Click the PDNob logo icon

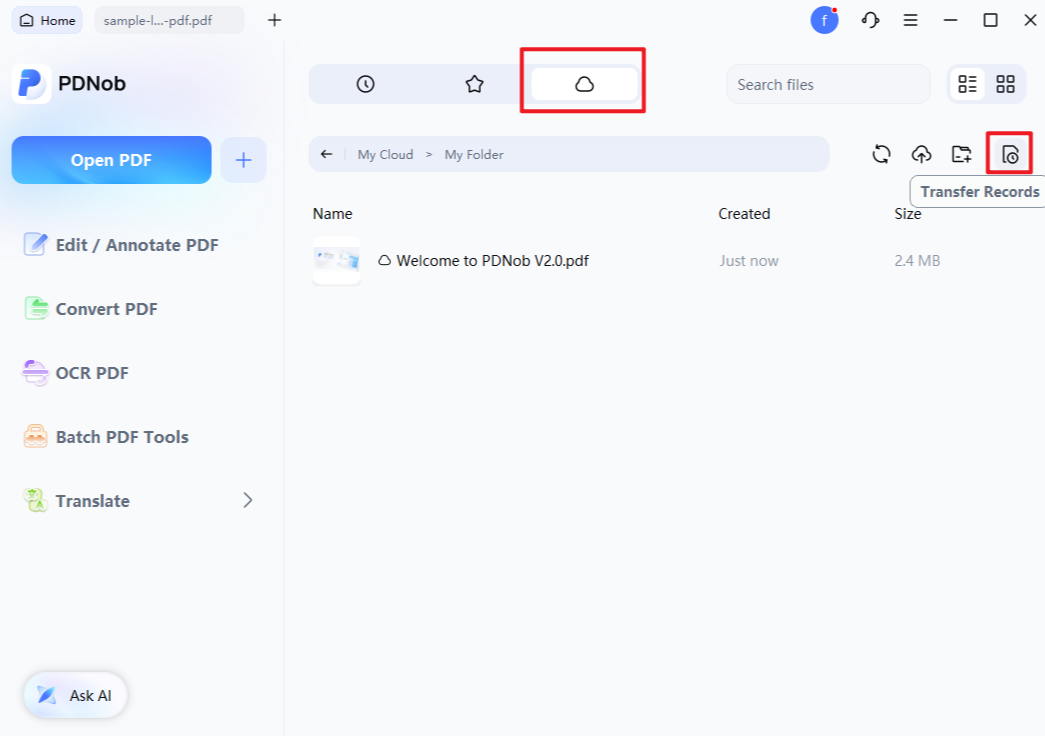coord(31,84)
